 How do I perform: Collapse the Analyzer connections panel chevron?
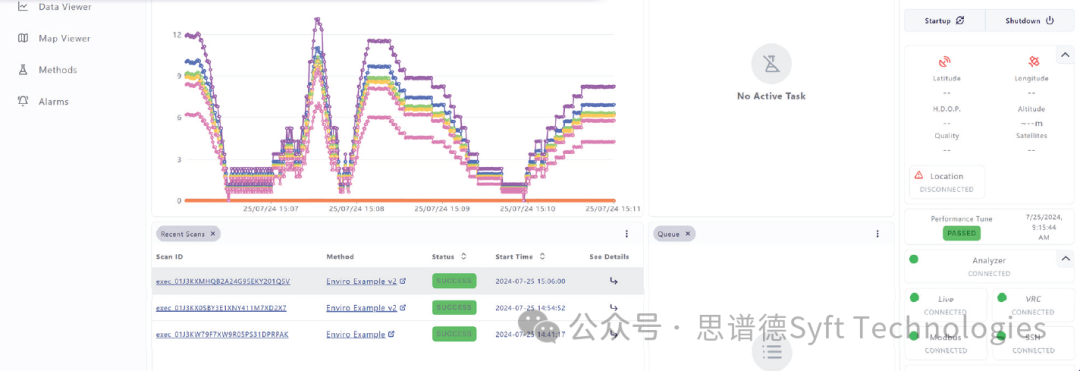coord(1065,259)
